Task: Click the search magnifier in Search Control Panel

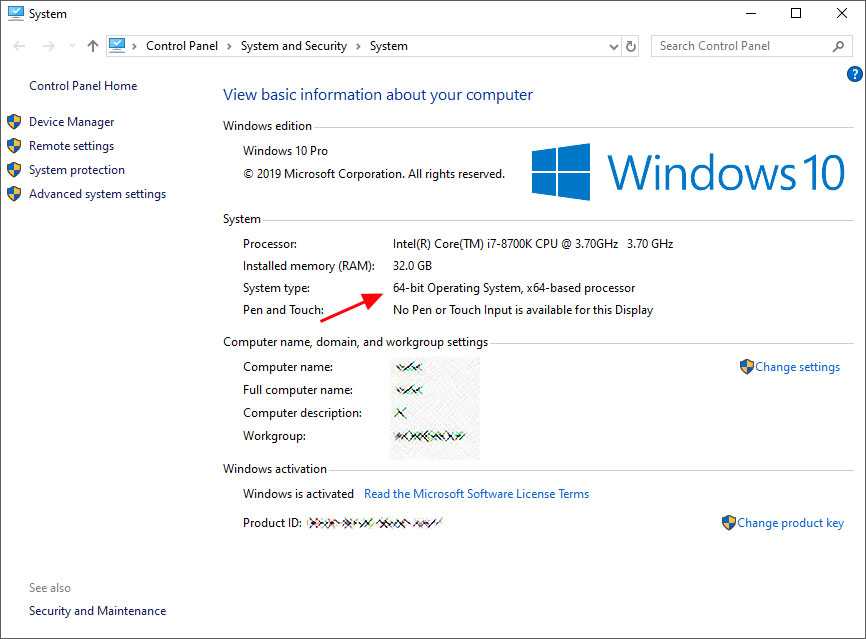Action: [838, 45]
